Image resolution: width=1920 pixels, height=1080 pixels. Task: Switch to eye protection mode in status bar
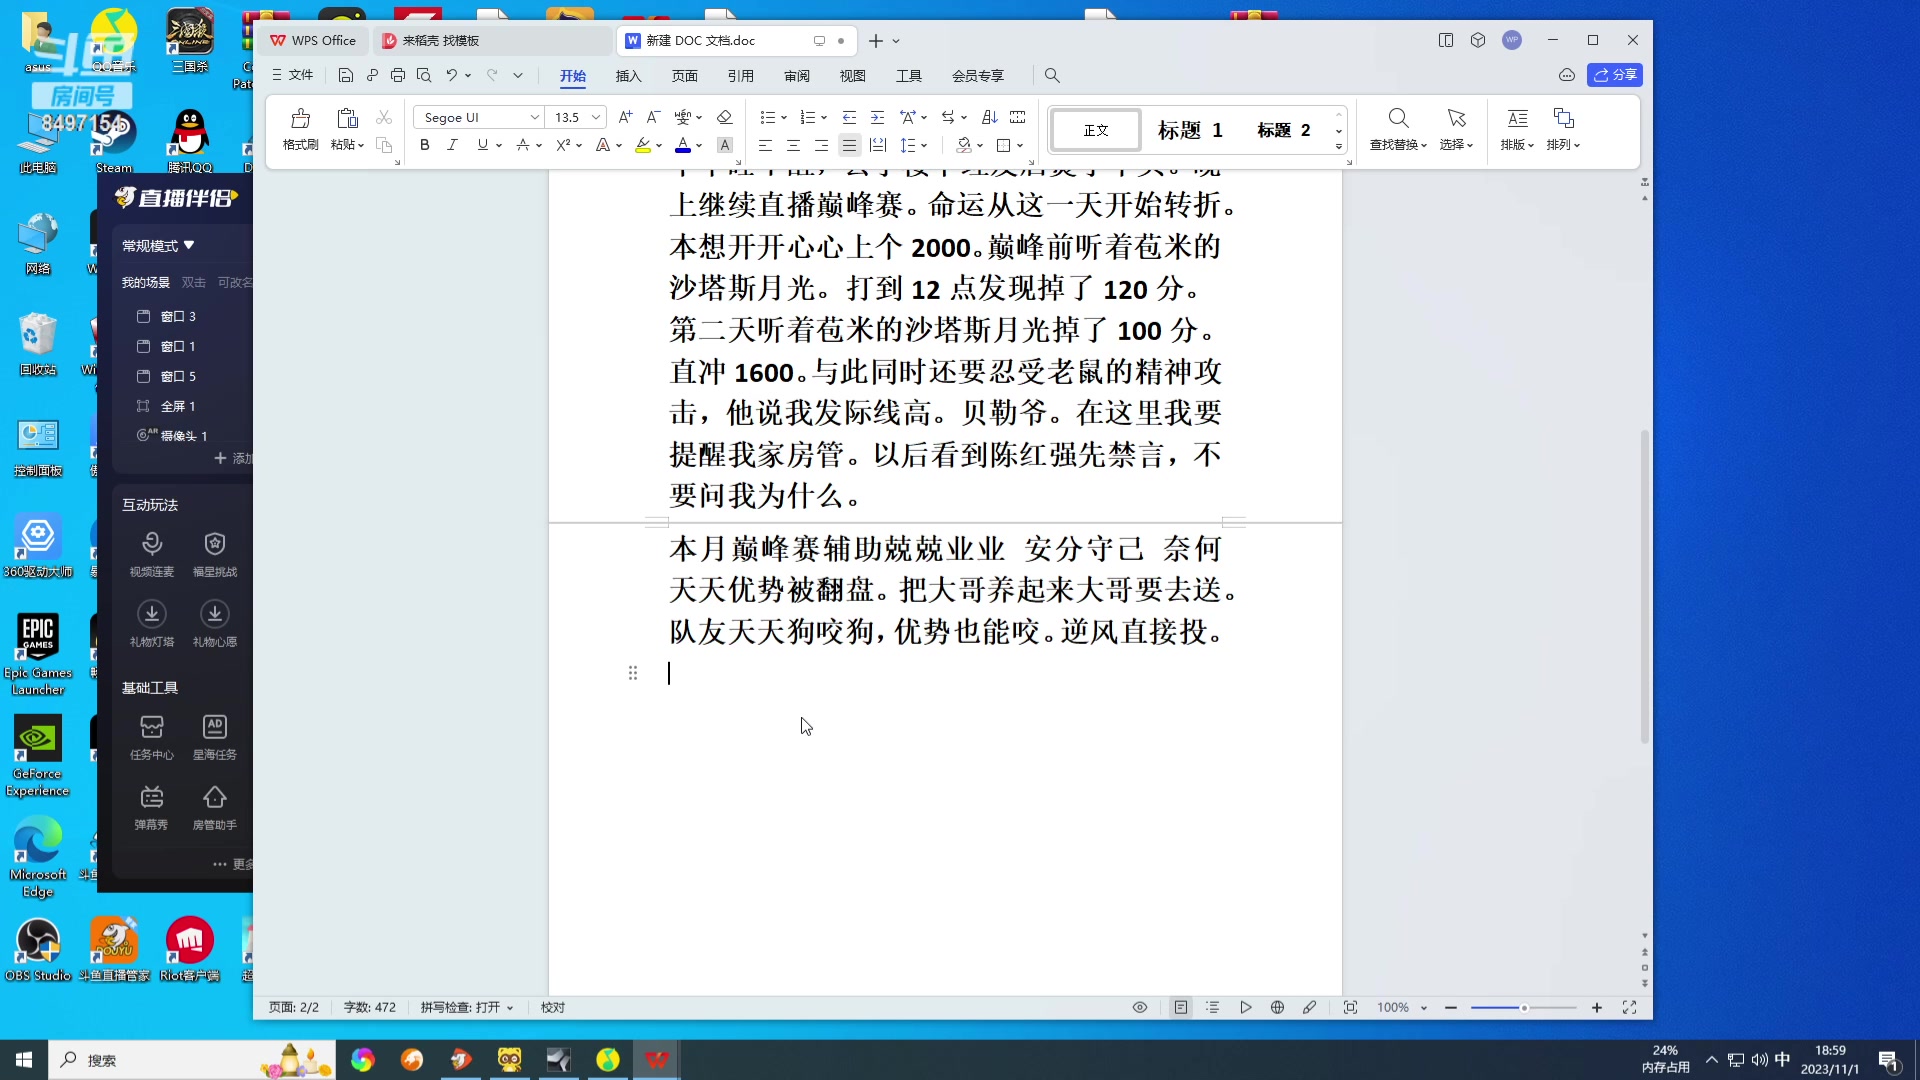coord(1140,1007)
